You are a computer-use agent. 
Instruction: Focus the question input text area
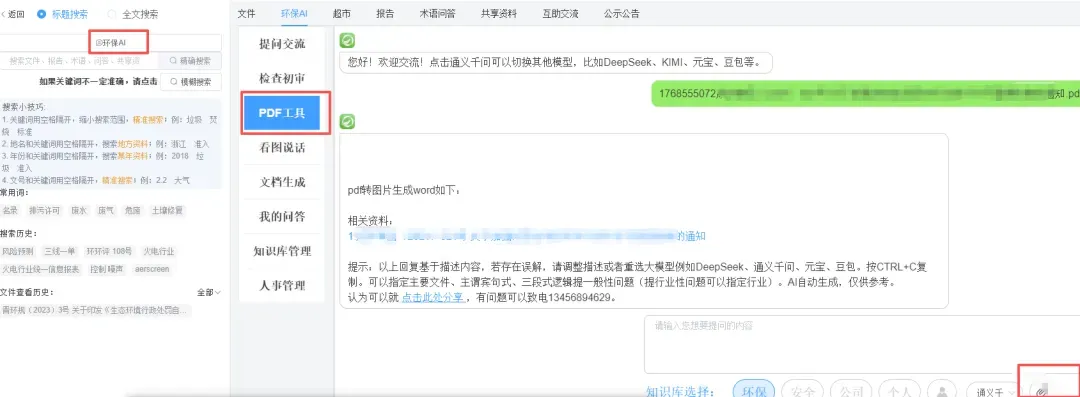(862, 344)
